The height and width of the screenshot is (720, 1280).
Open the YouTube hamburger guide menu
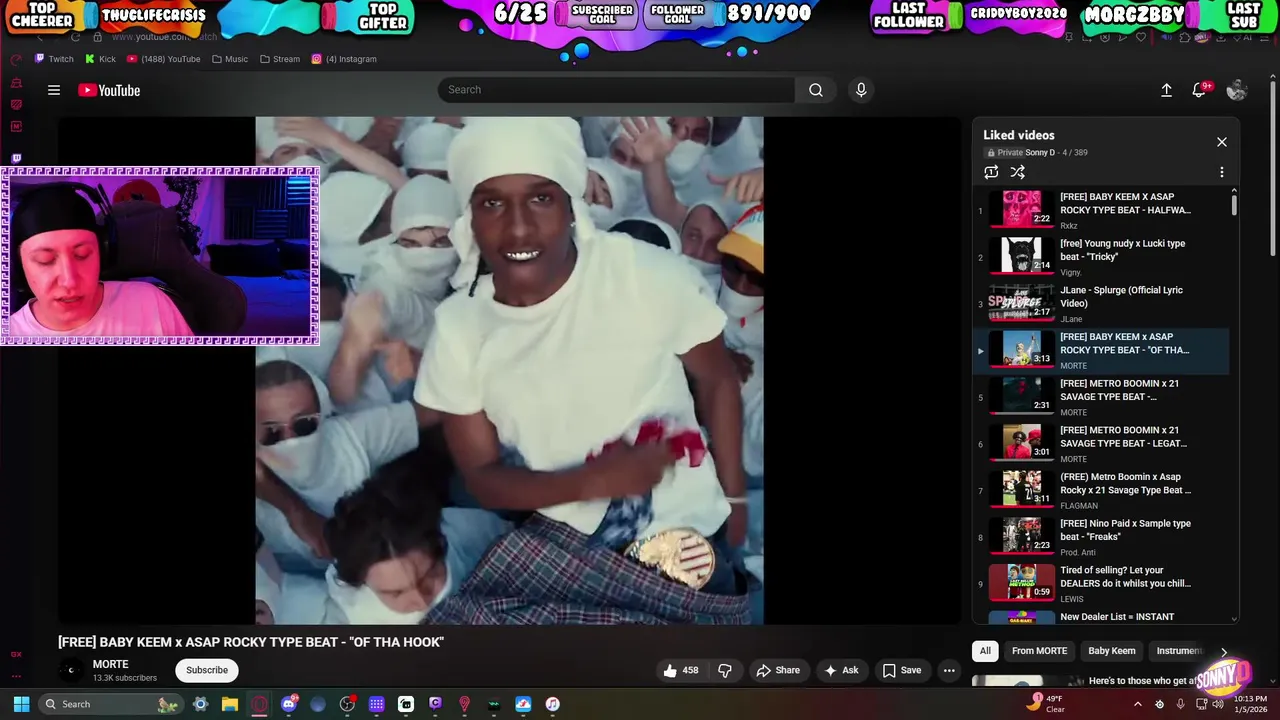tap(54, 90)
